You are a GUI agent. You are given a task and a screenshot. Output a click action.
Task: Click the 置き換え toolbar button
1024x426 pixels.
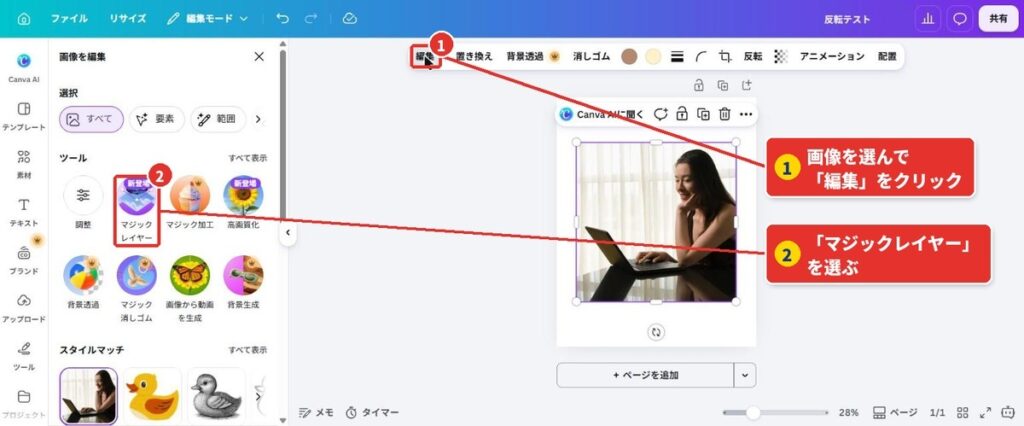click(x=474, y=56)
